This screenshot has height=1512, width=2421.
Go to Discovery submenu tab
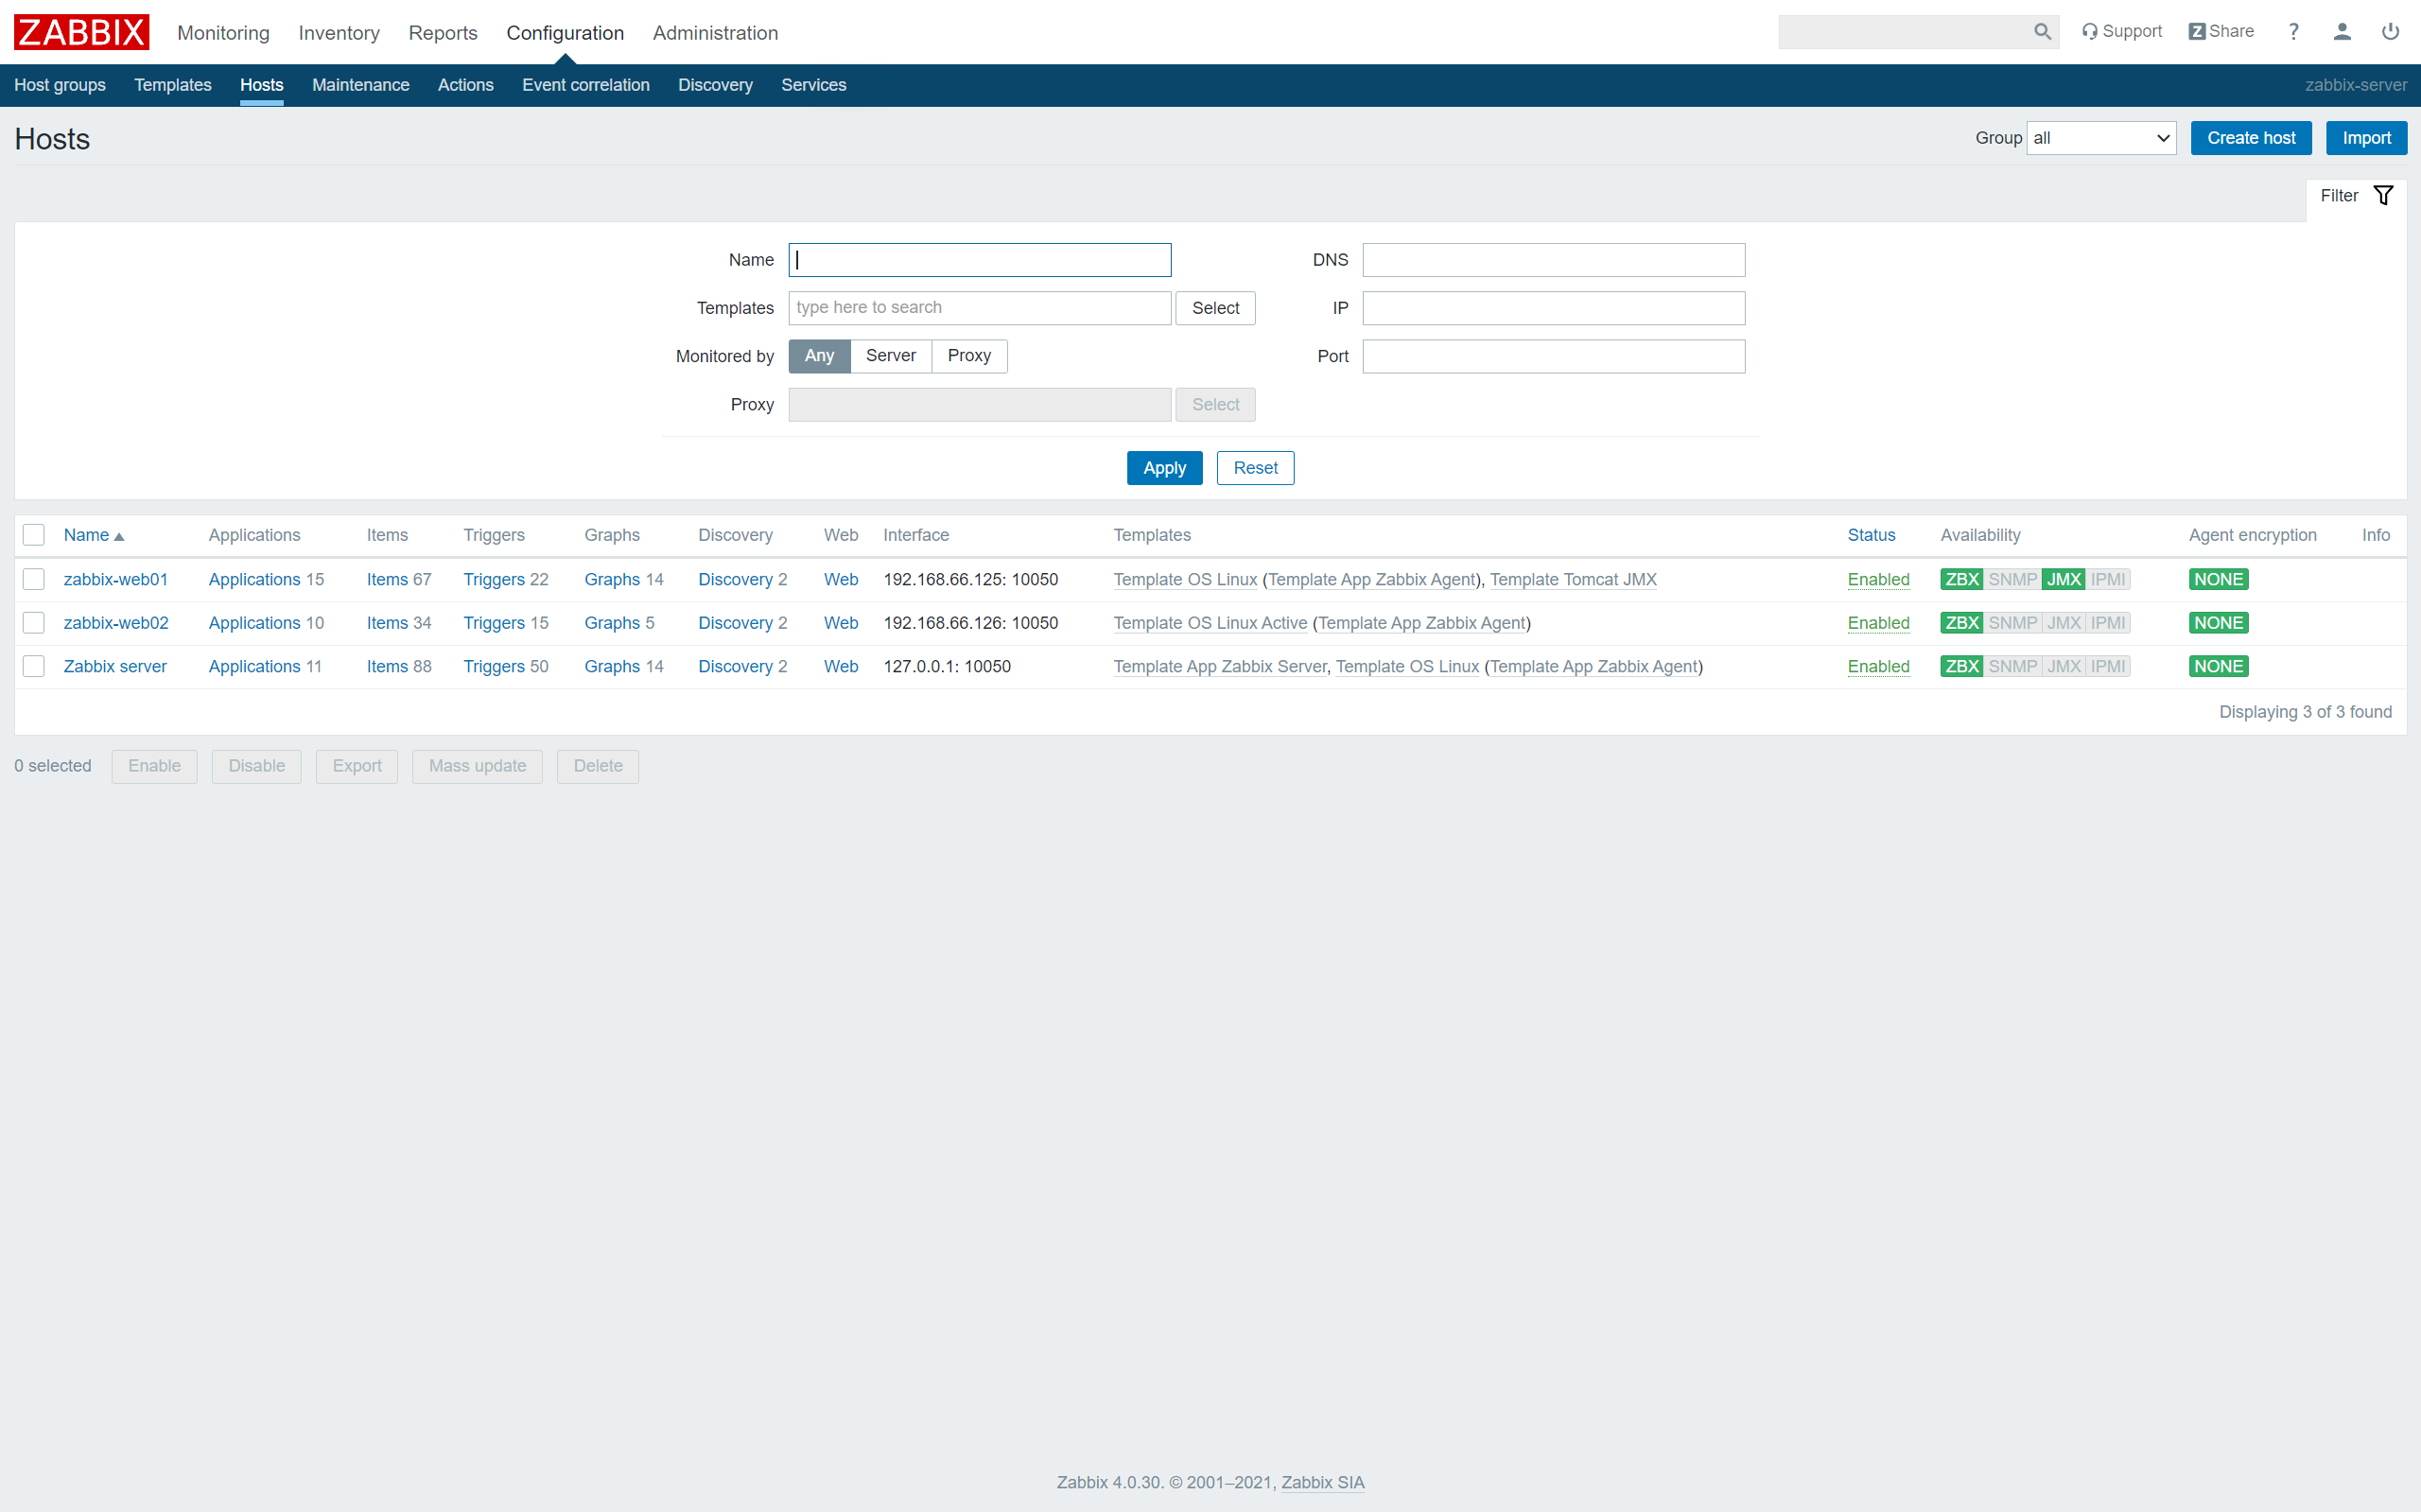[x=715, y=85]
